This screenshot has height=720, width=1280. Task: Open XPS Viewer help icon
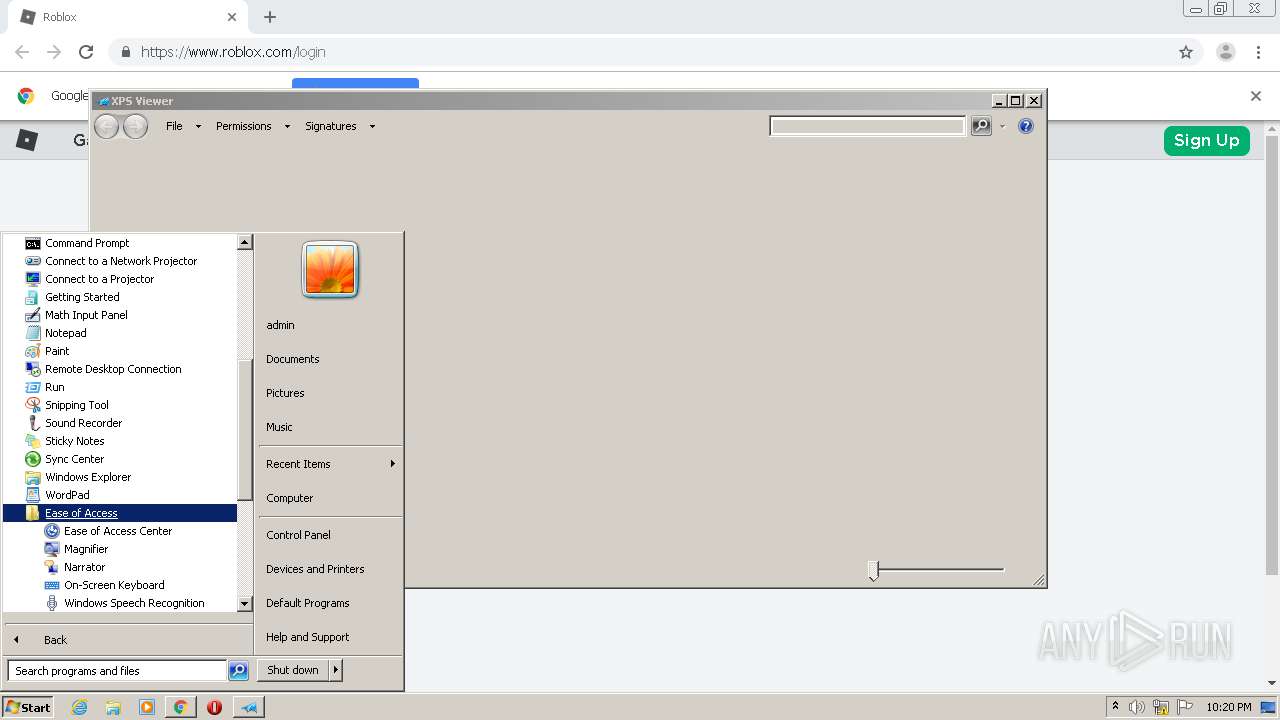[1025, 126]
